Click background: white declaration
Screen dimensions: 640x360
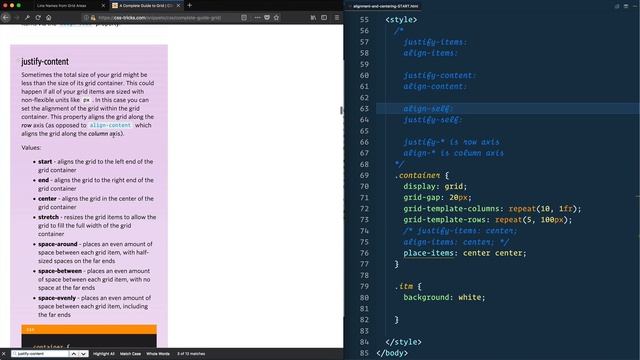(x=444, y=298)
